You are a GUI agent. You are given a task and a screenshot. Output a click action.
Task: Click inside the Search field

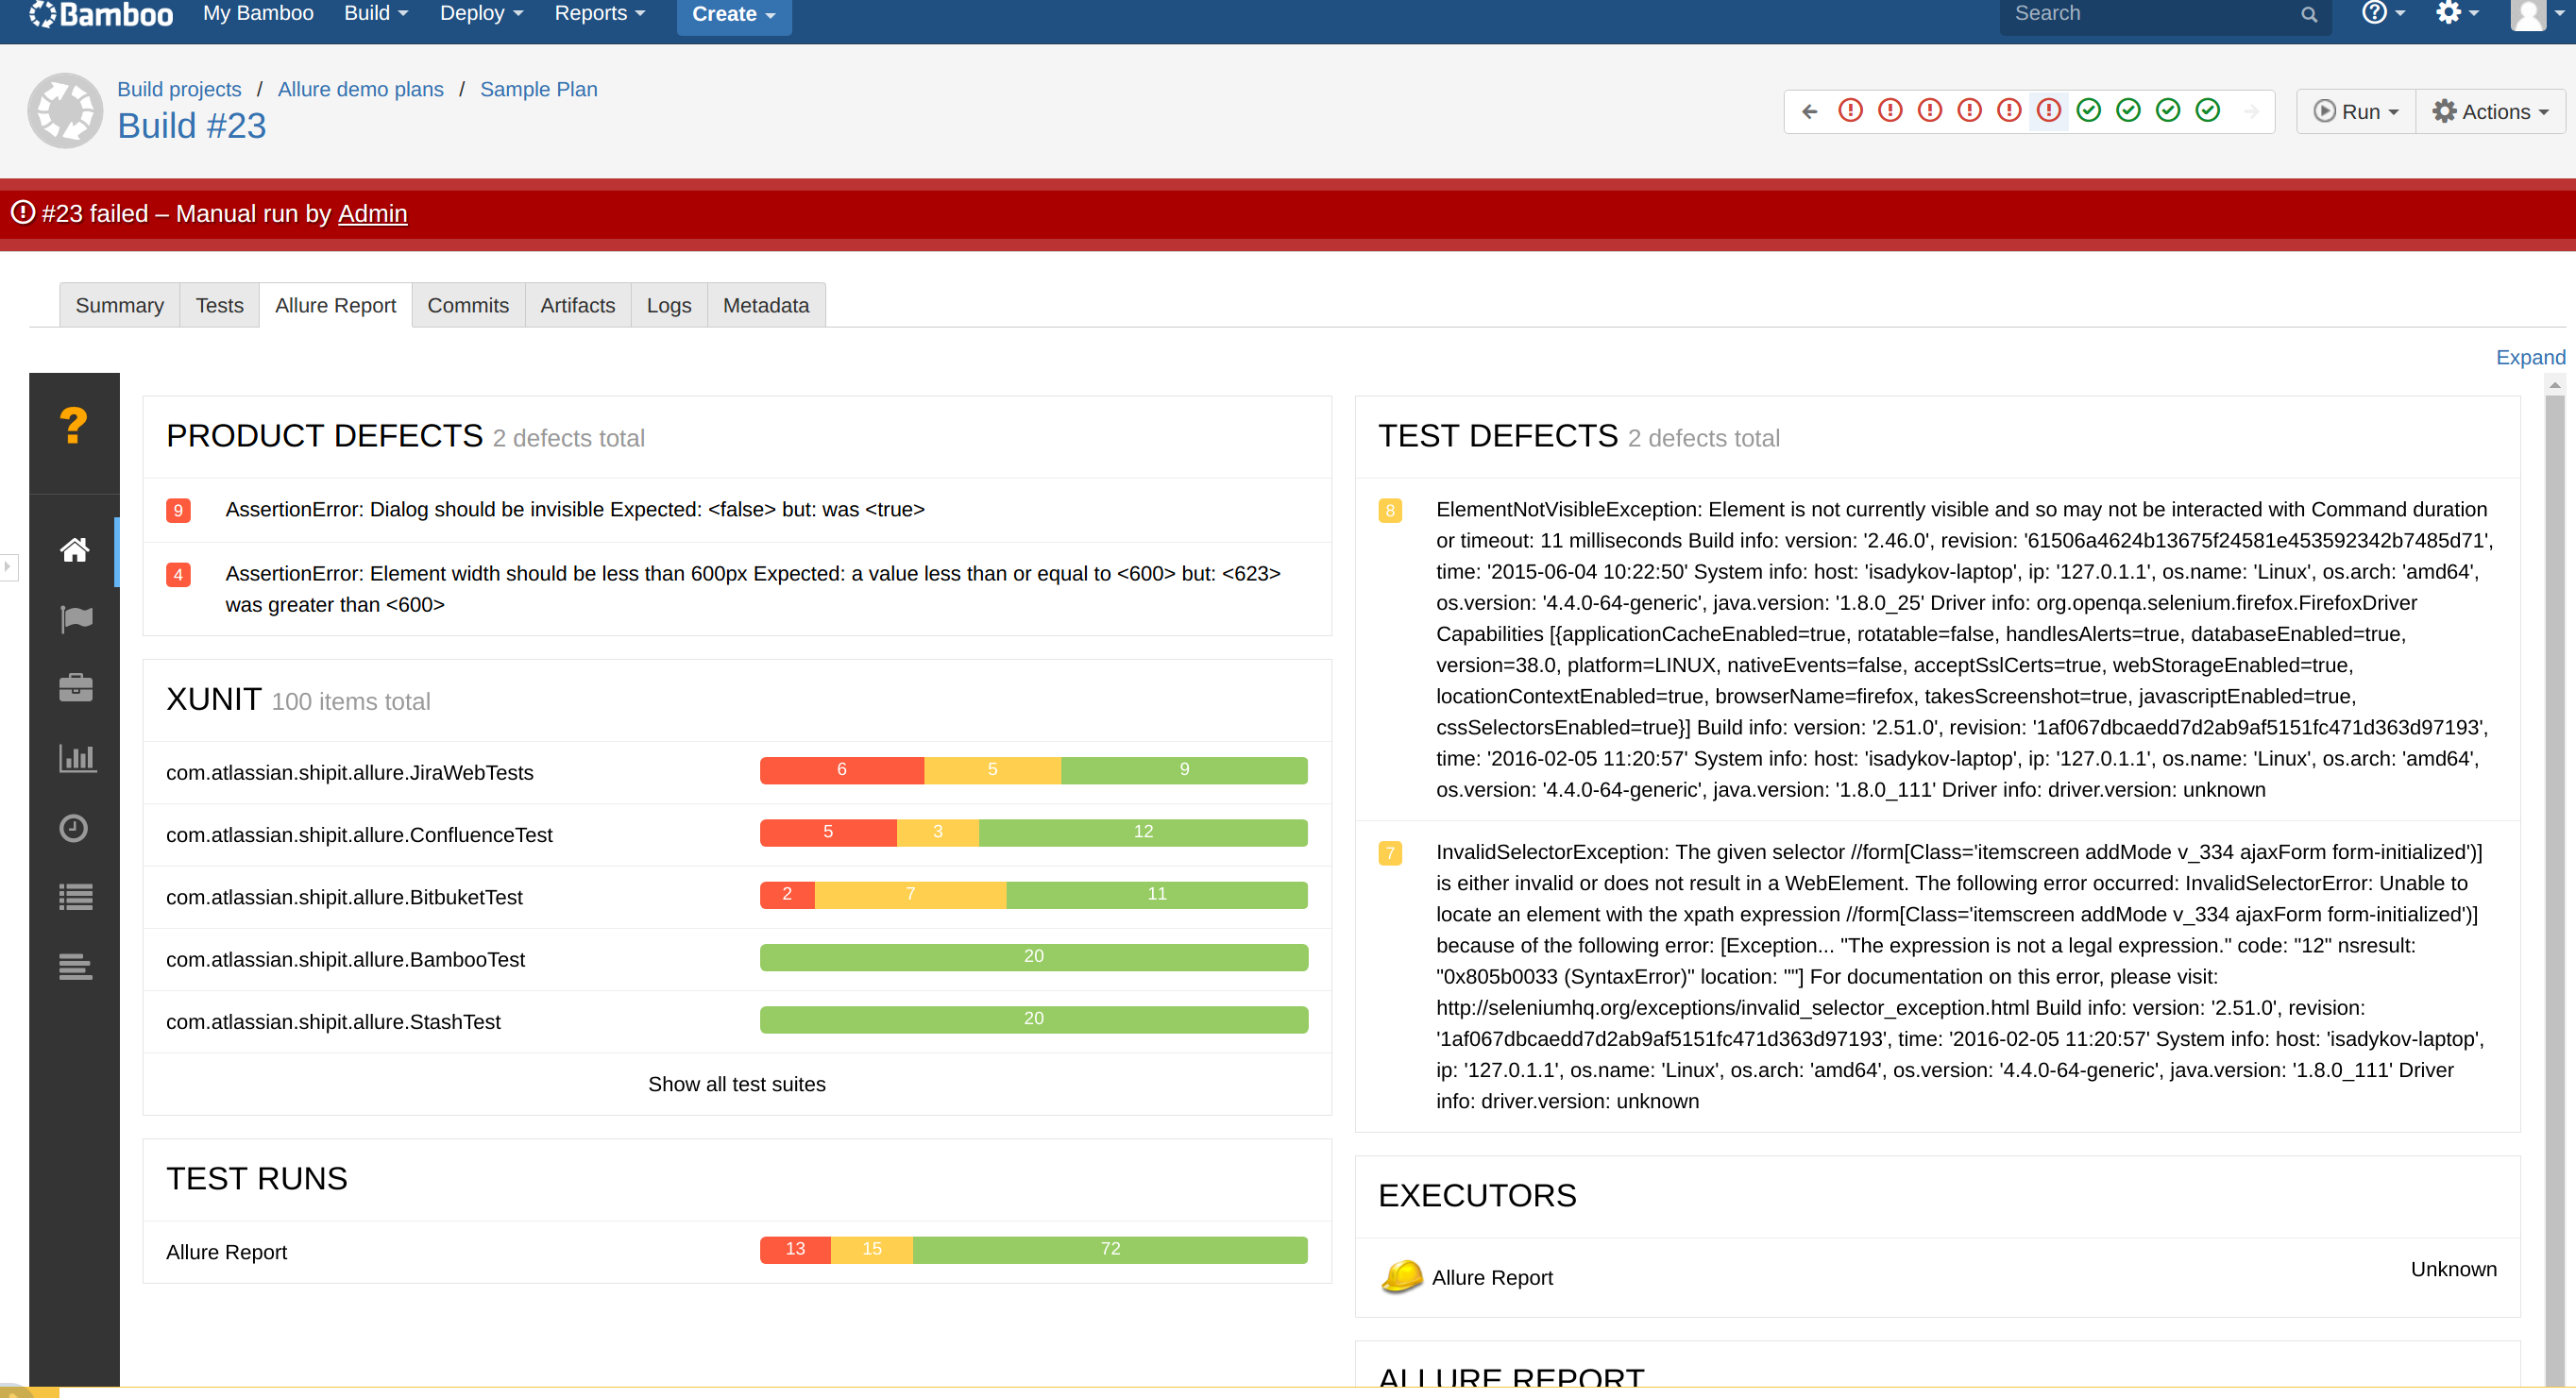pyautogui.click(x=2165, y=14)
